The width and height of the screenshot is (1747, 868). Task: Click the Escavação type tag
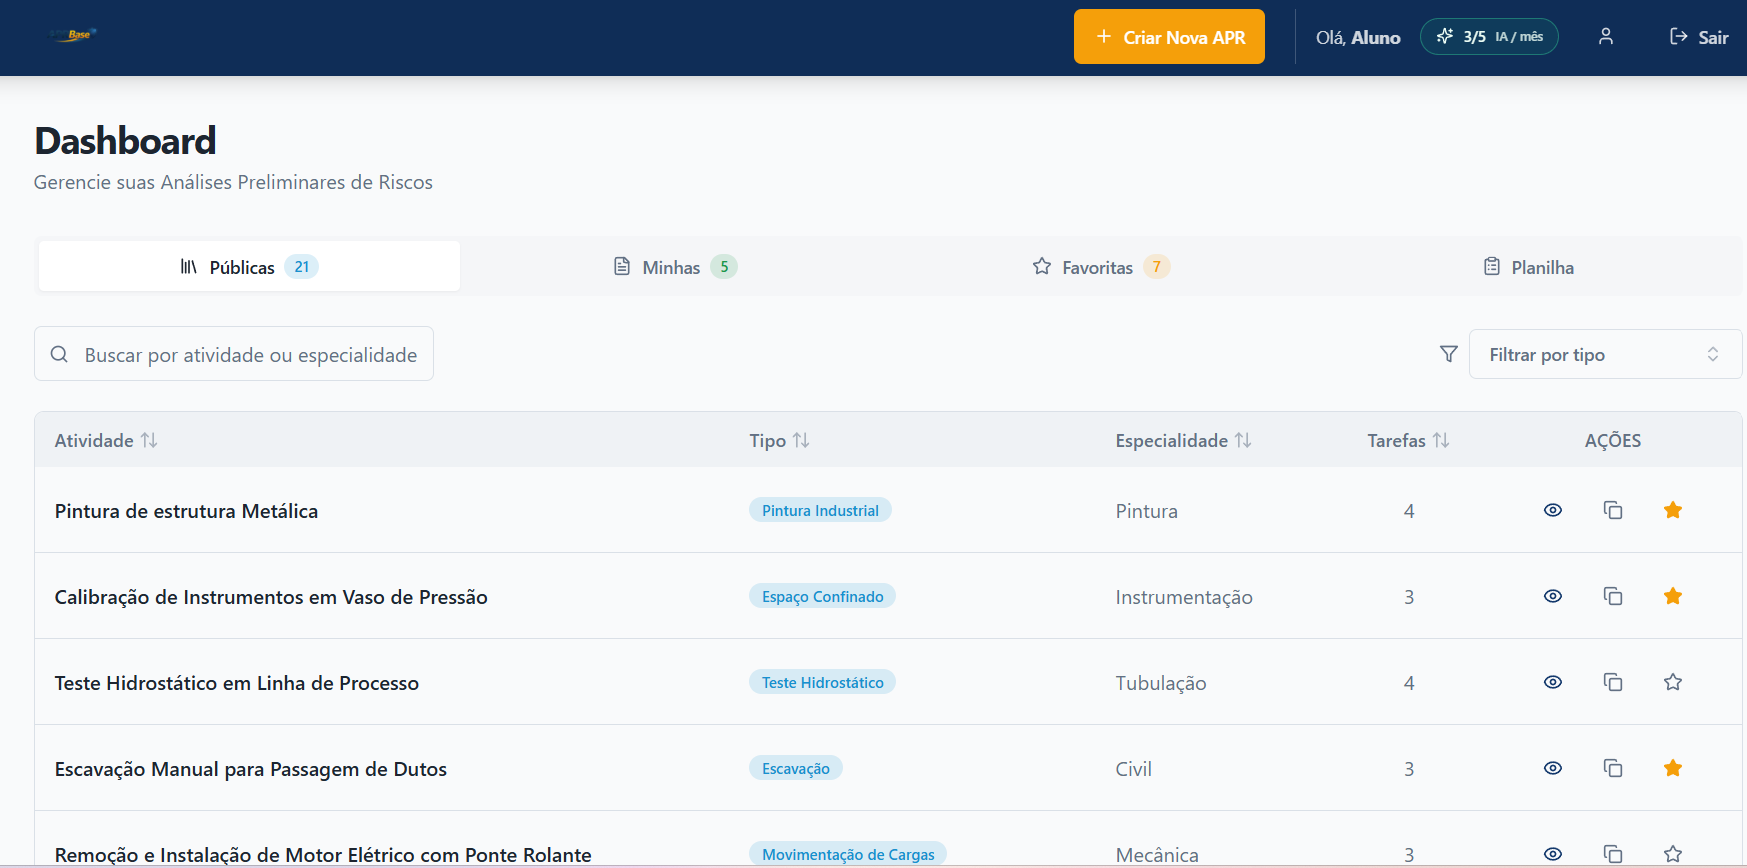tap(796, 768)
